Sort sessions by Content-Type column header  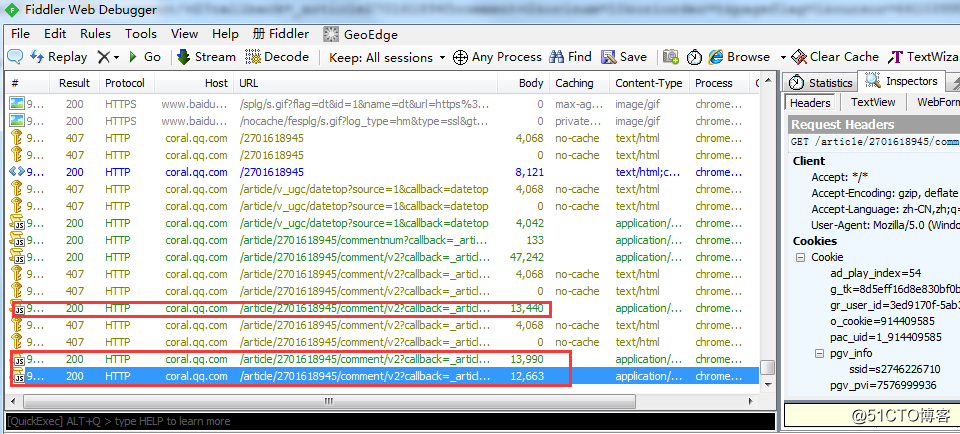click(x=649, y=83)
